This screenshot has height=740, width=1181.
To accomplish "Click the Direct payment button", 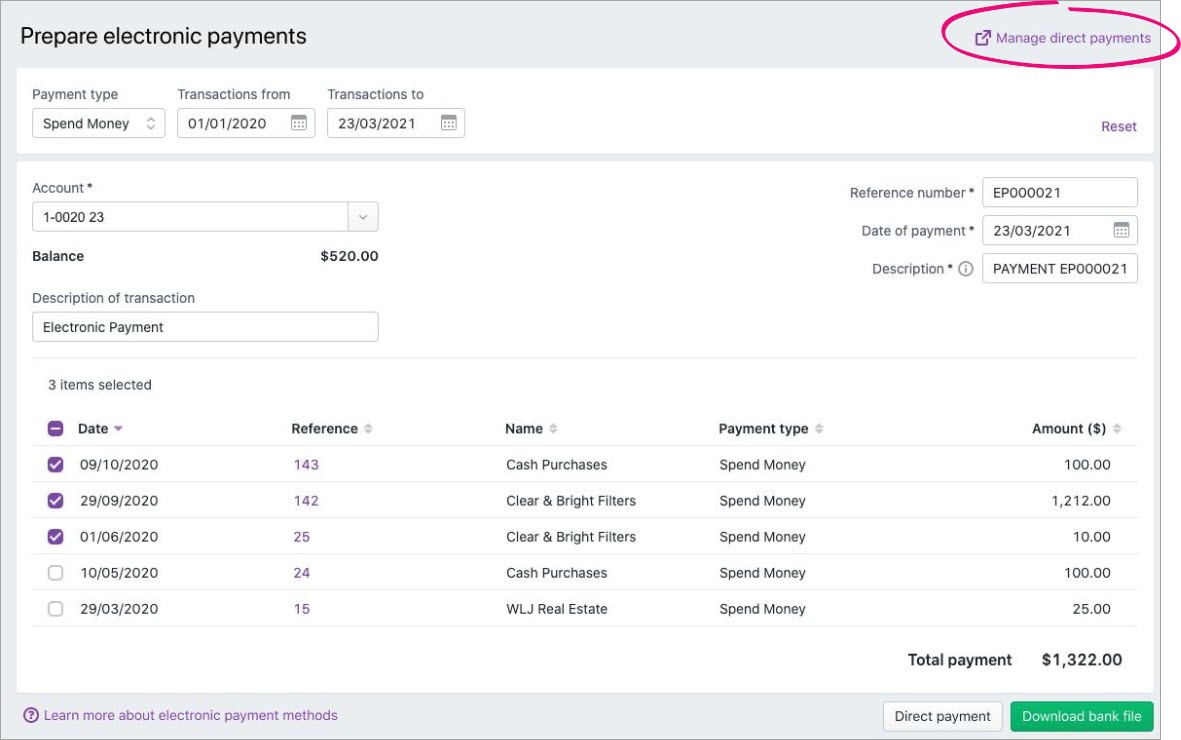I will click(x=942, y=716).
